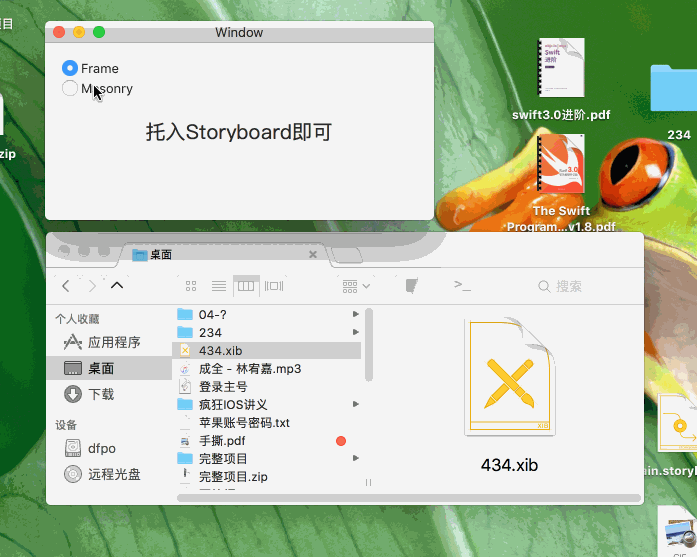Select 成全 - 林宥嘉.mp3 file
This screenshot has width=697, height=557.
267,369
